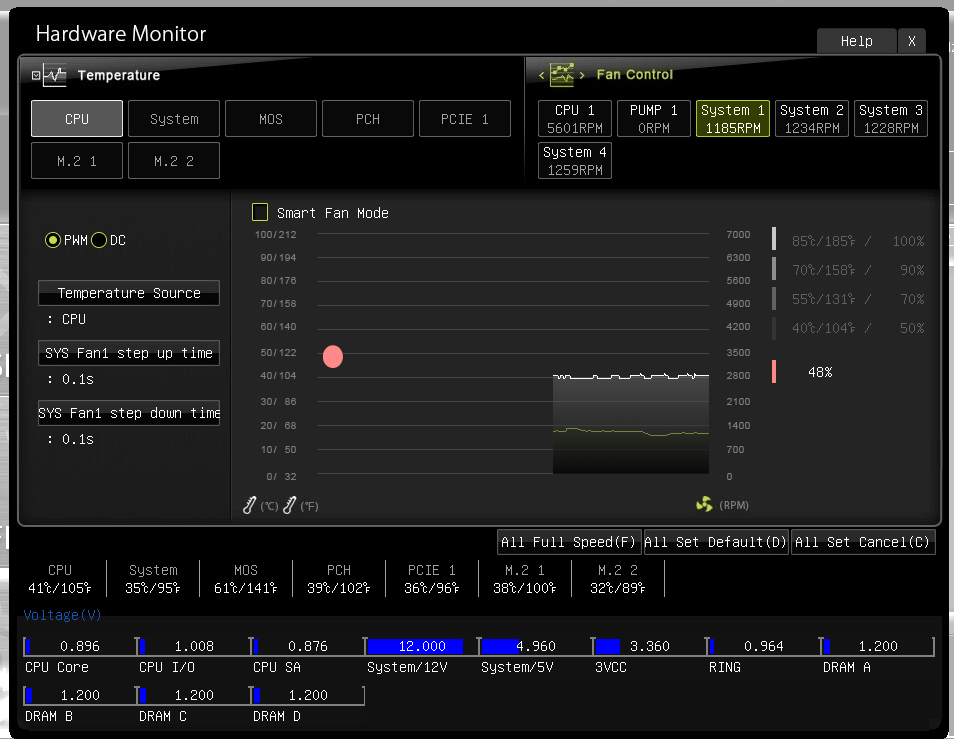Choose the System 4 fan

pos(575,161)
